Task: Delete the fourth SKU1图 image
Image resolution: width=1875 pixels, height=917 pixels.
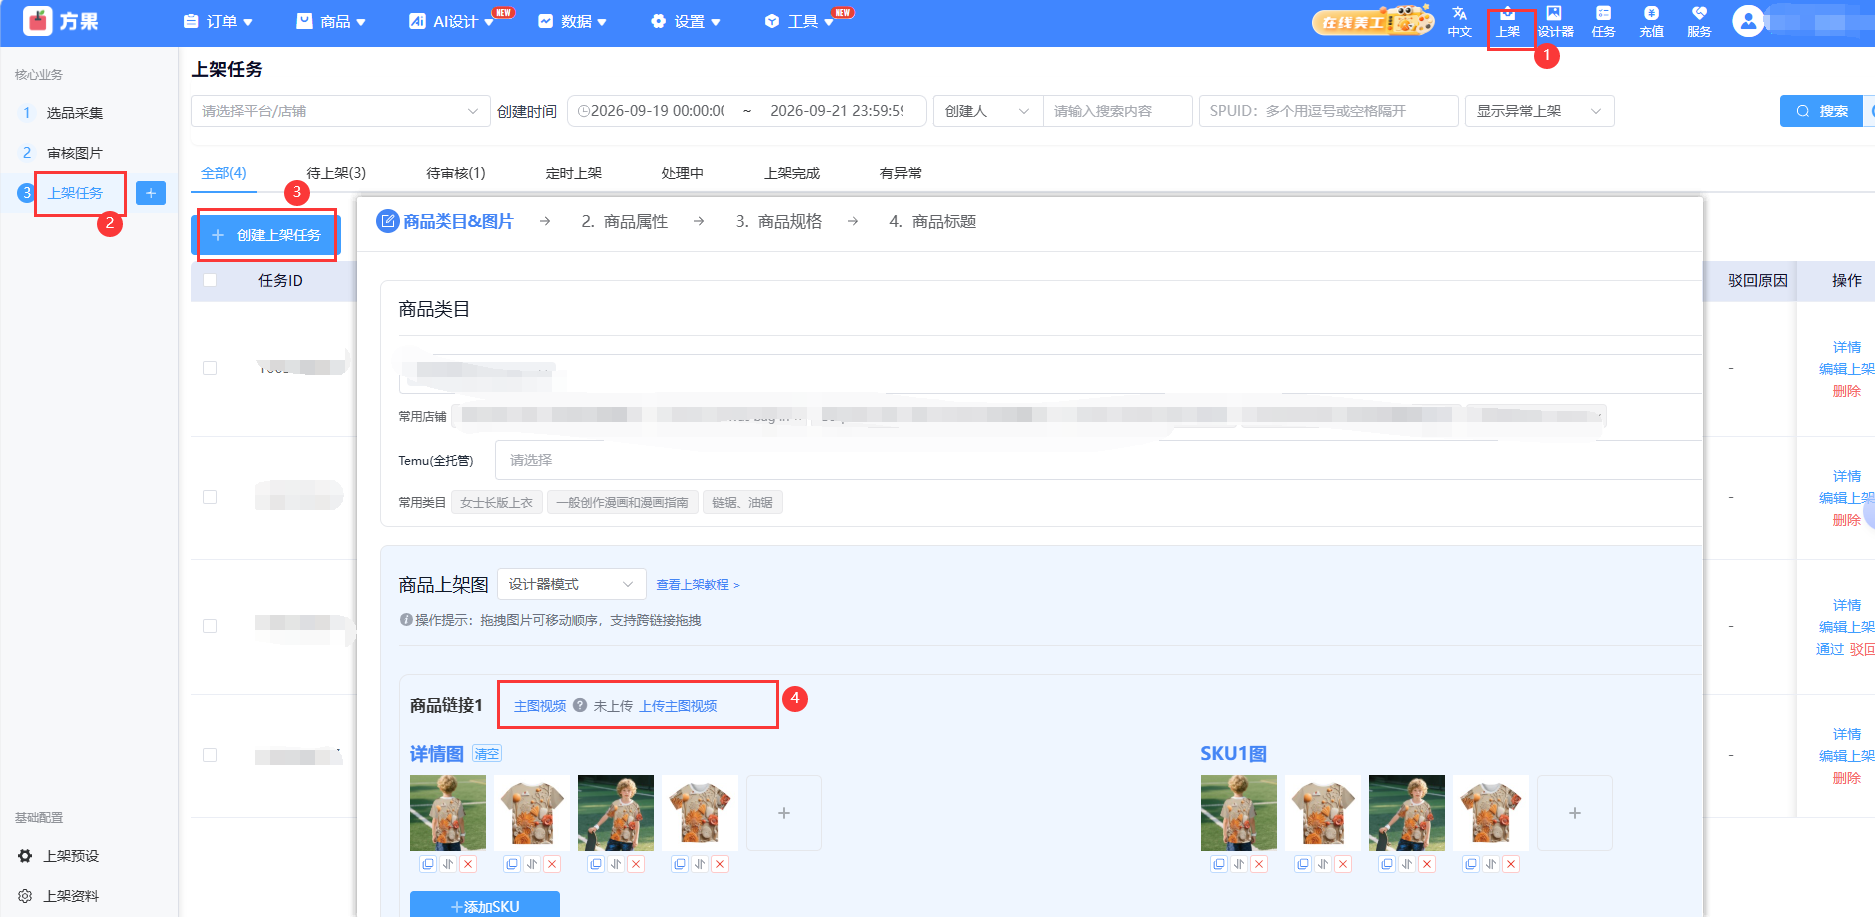Action: tap(1511, 864)
